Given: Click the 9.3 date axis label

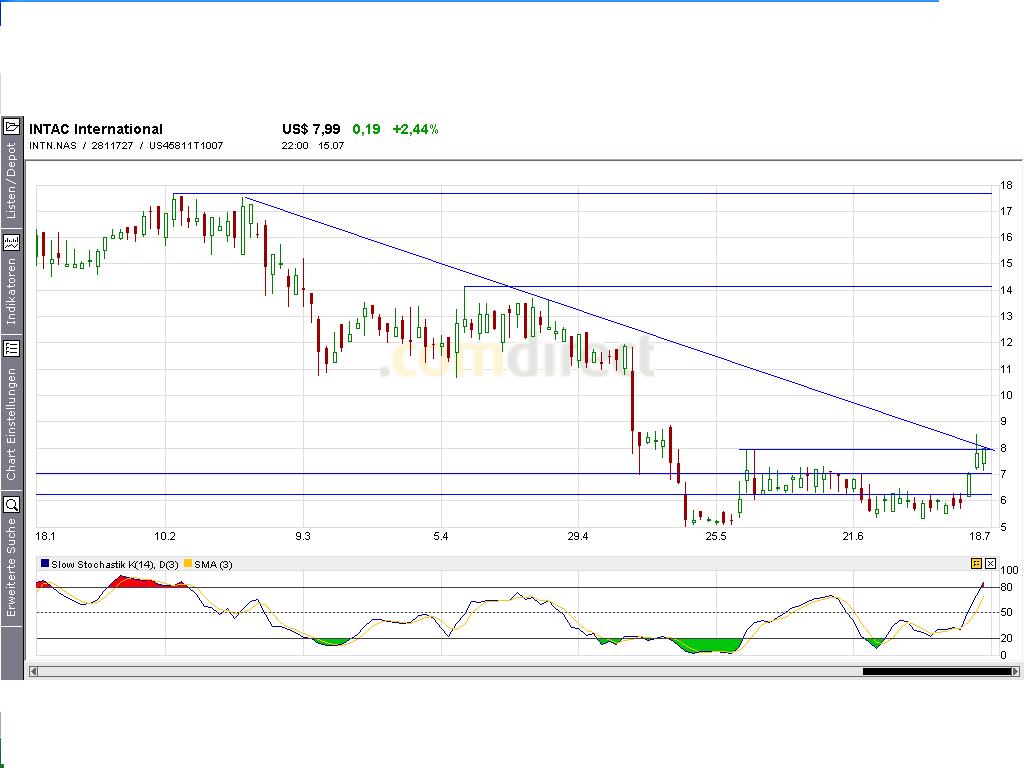Looking at the screenshot, I should coord(302,537).
